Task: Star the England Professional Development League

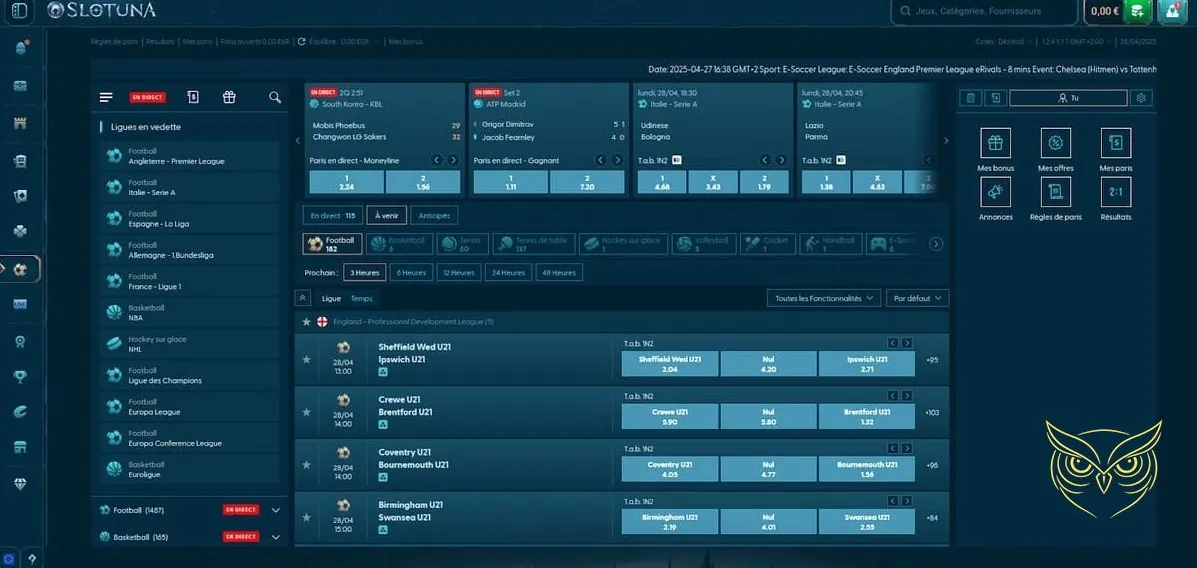Action: click(307, 322)
